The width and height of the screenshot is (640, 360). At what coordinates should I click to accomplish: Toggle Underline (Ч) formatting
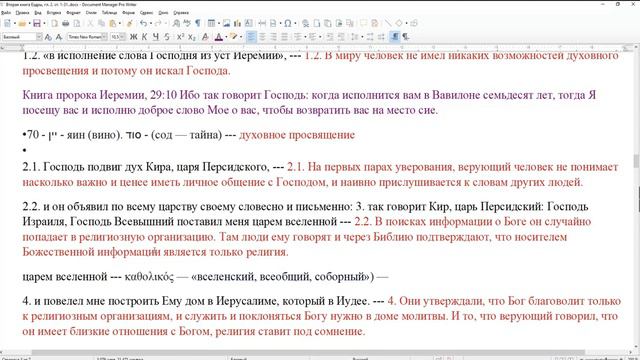[156, 37]
